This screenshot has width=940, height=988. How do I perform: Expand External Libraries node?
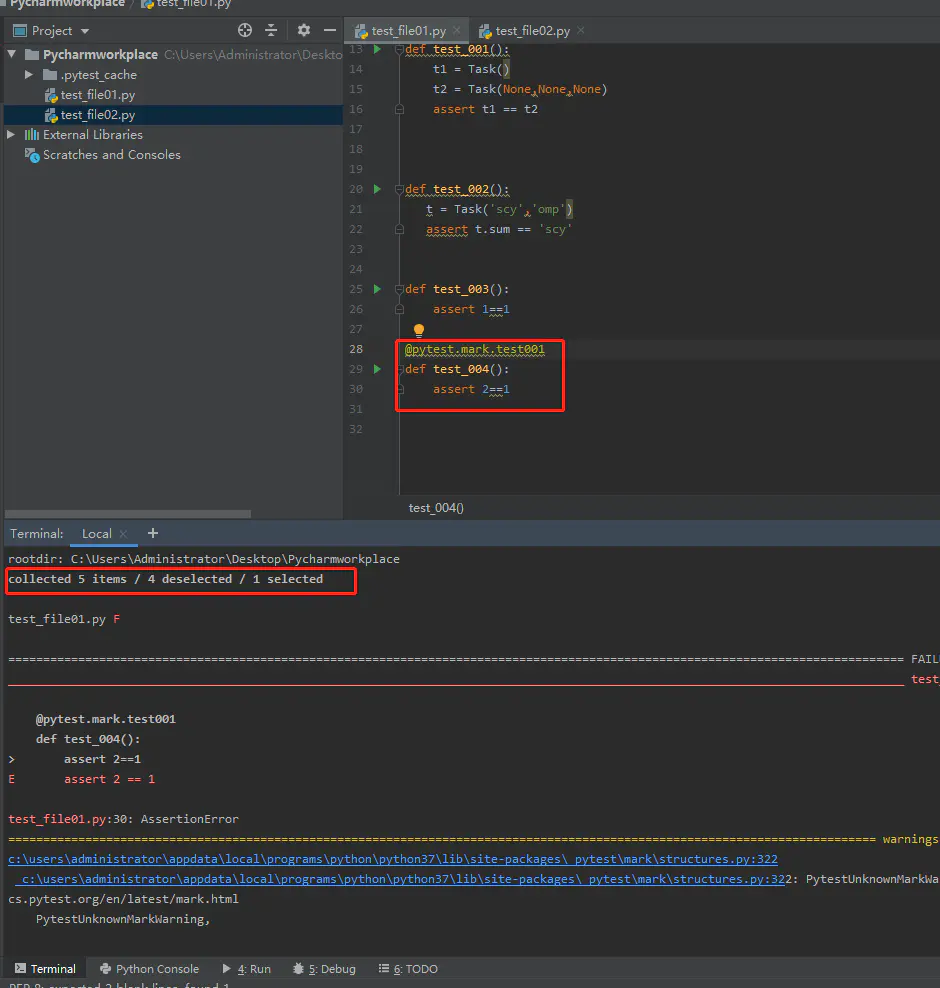[x=11, y=135]
